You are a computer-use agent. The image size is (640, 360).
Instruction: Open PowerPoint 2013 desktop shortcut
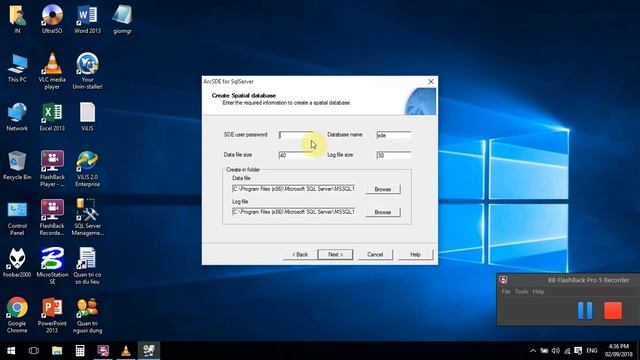point(52,315)
